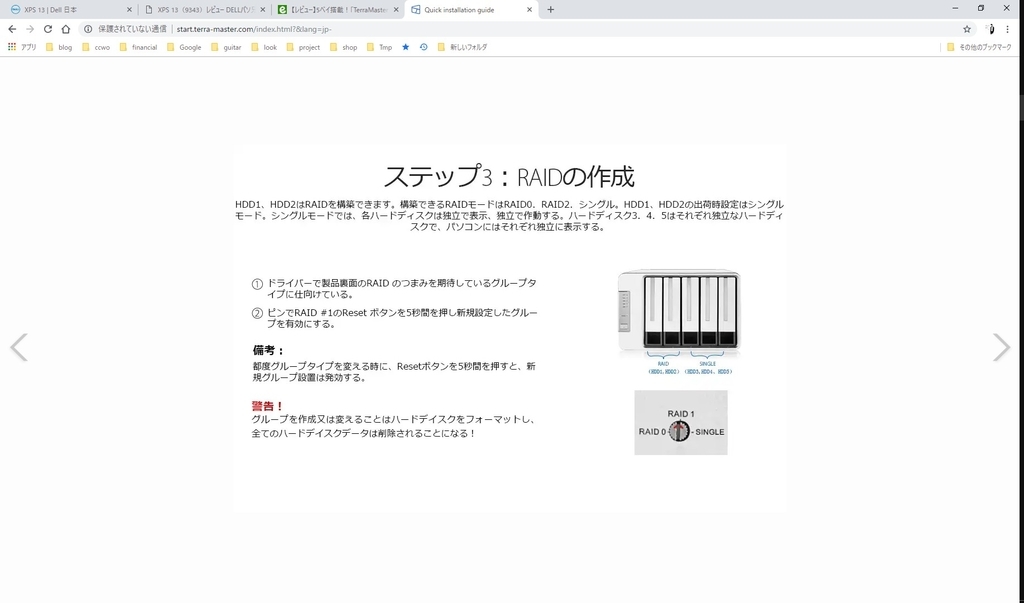Open the Google bookmarks folder
The image size is (1024, 603).
(x=184, y=47)
